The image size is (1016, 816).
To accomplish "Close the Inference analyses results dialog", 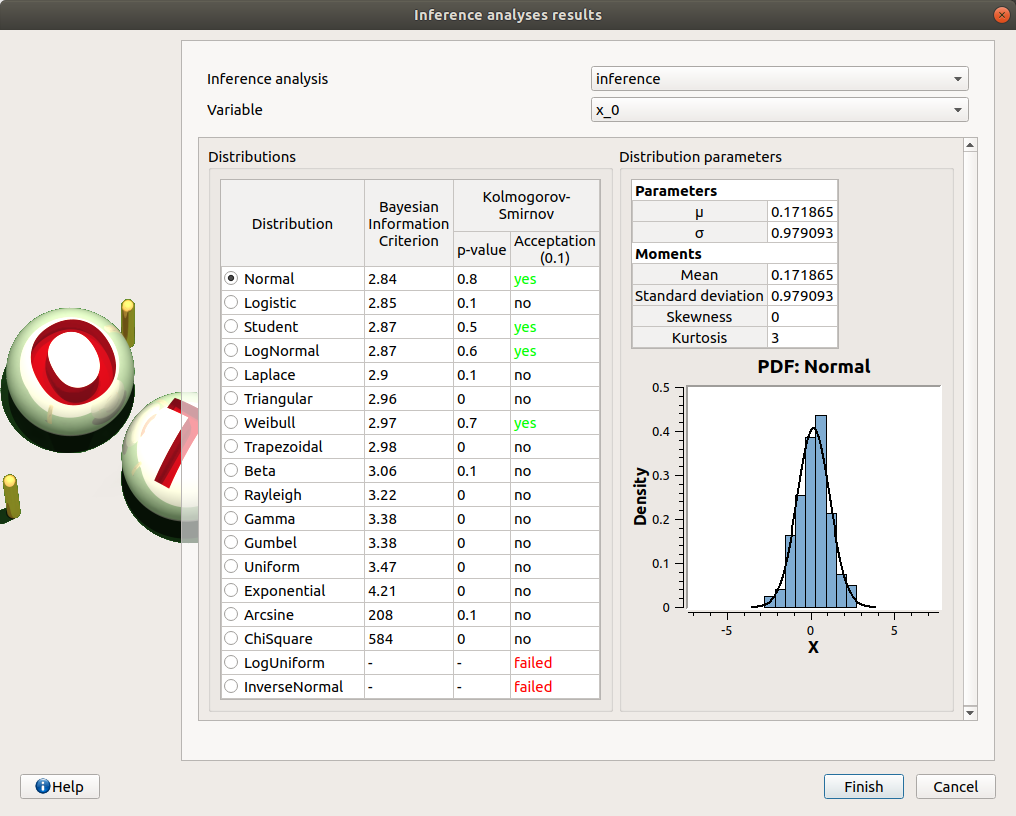I will [x=1001, y=15].
